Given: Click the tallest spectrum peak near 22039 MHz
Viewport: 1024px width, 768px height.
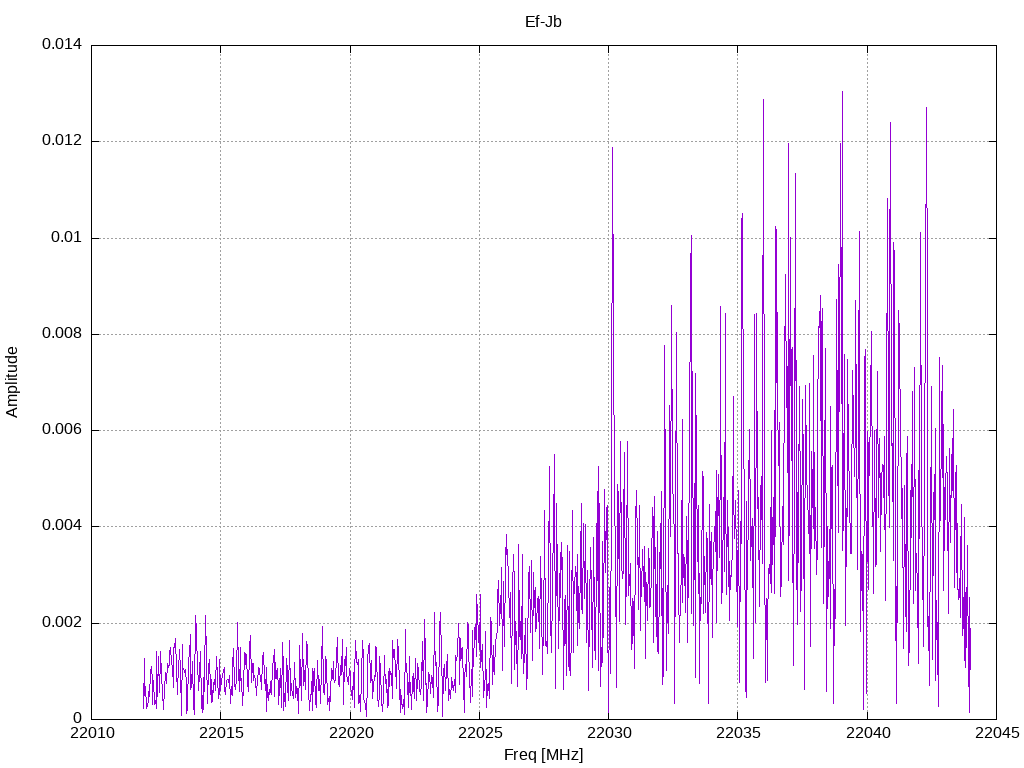Looking at the screenshot, I should [x=842, y=93].
